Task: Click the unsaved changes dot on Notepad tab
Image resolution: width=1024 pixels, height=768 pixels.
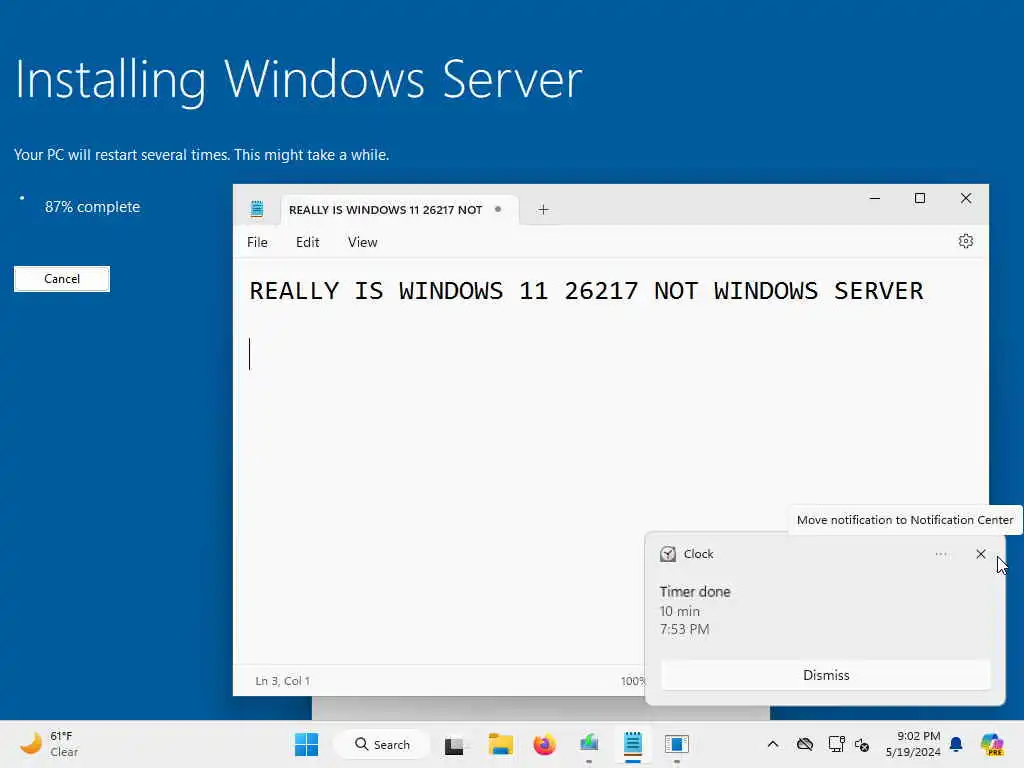Action: point(498,209)
